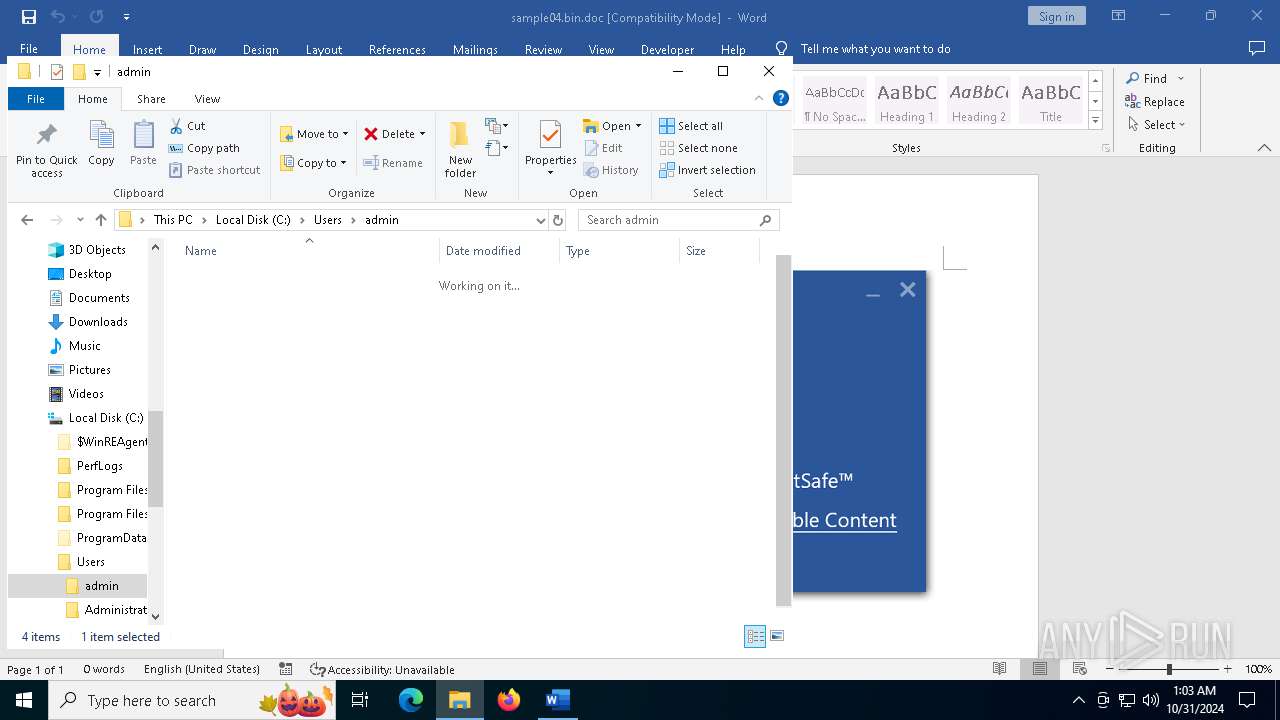Image resolution: width=1280 pixels, height=720 pixels.
Task: Open Word Developer tab
Action: pos(667,49)
